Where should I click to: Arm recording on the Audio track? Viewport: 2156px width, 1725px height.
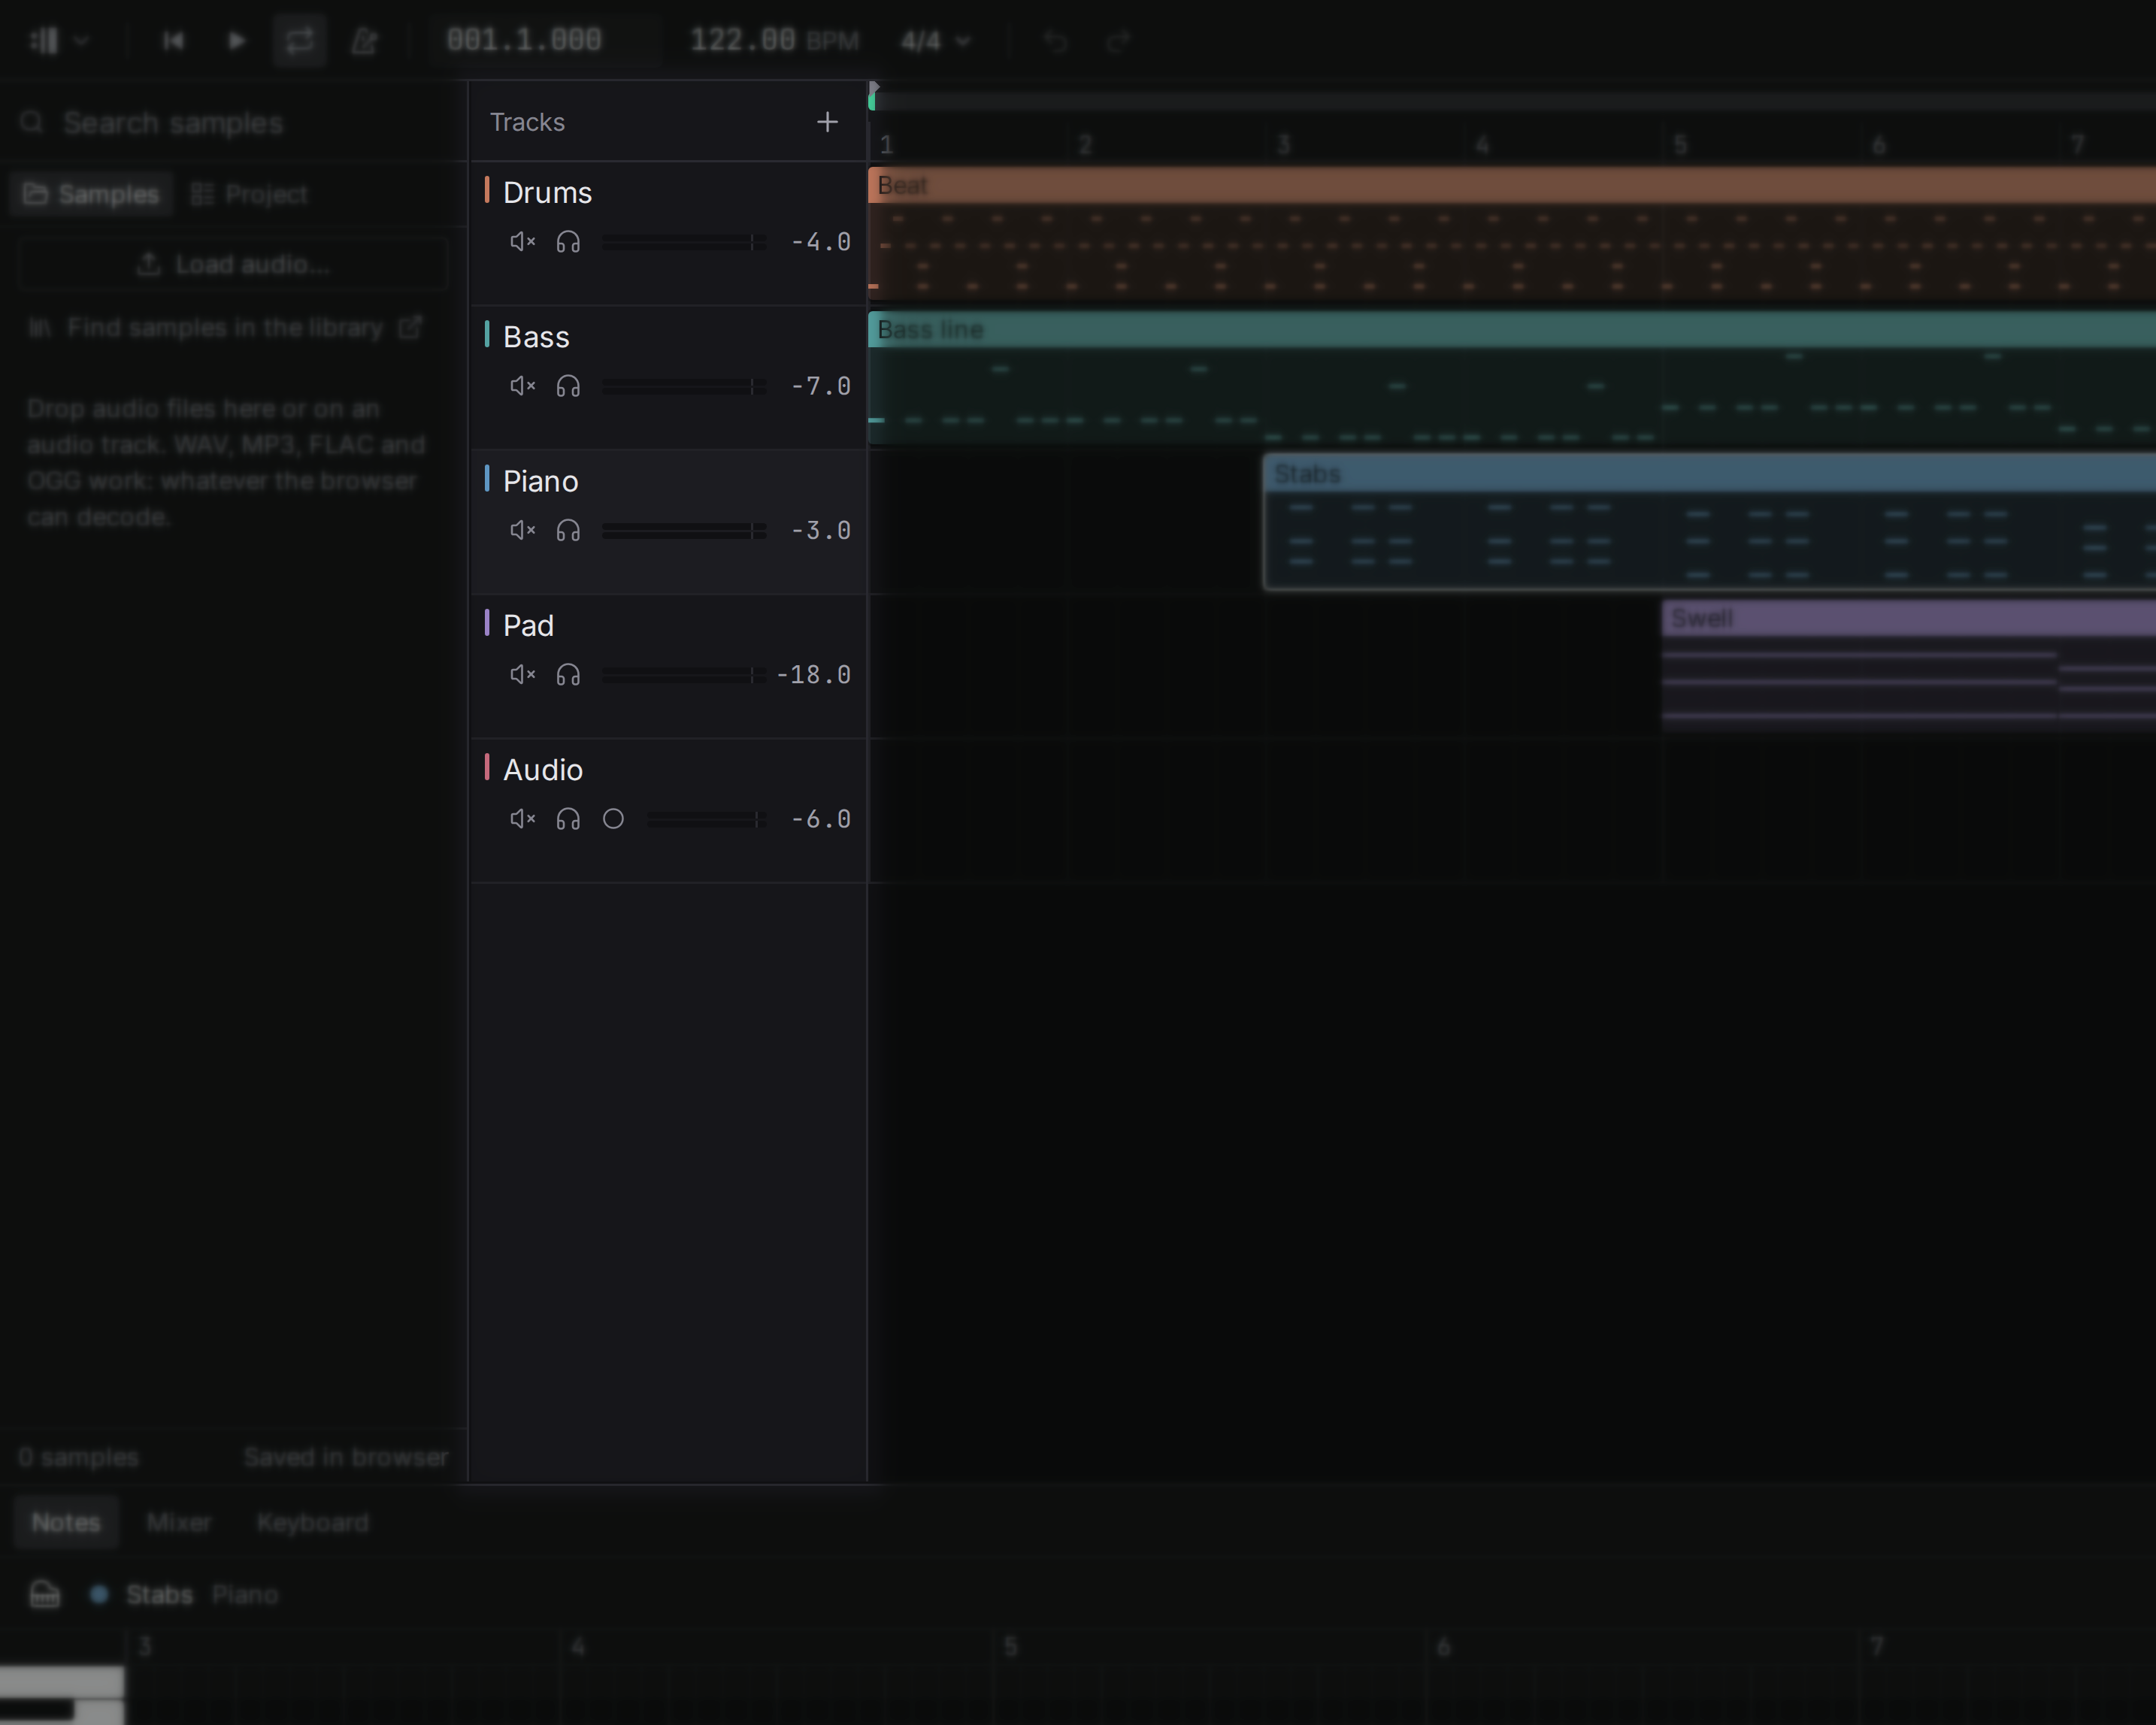click(x=613, y=819)
